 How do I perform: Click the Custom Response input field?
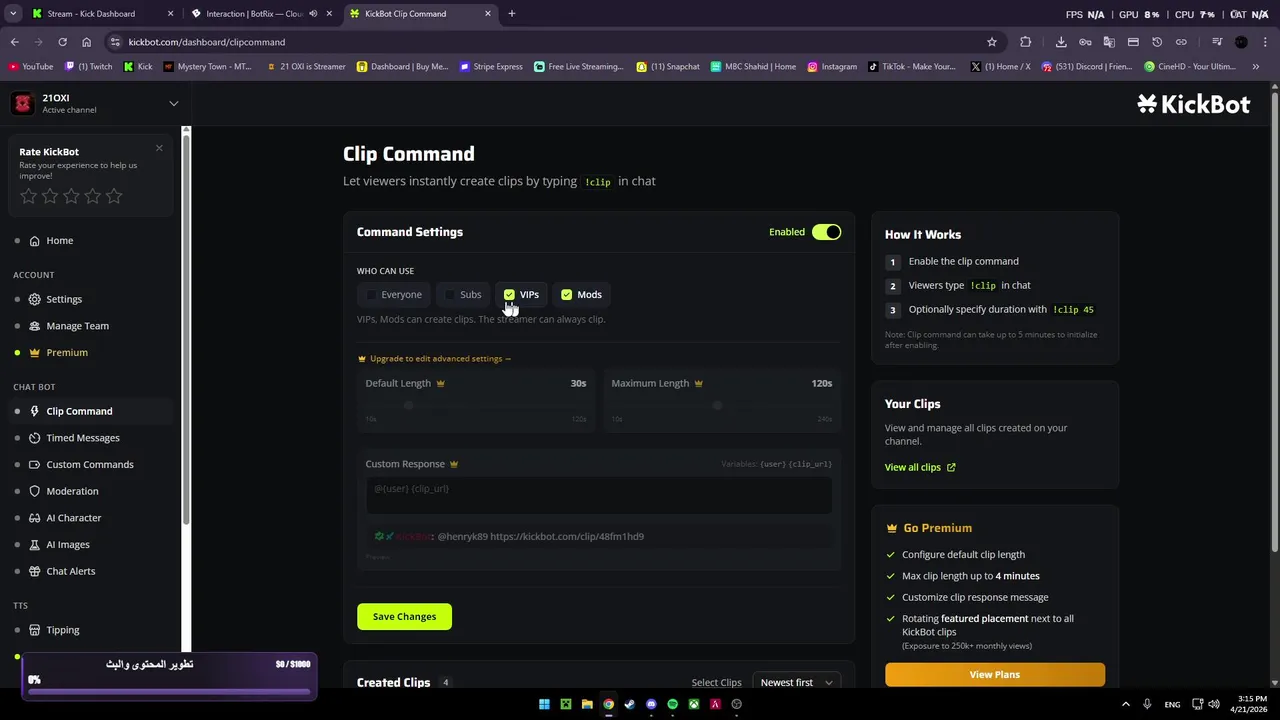pos(599,496)
